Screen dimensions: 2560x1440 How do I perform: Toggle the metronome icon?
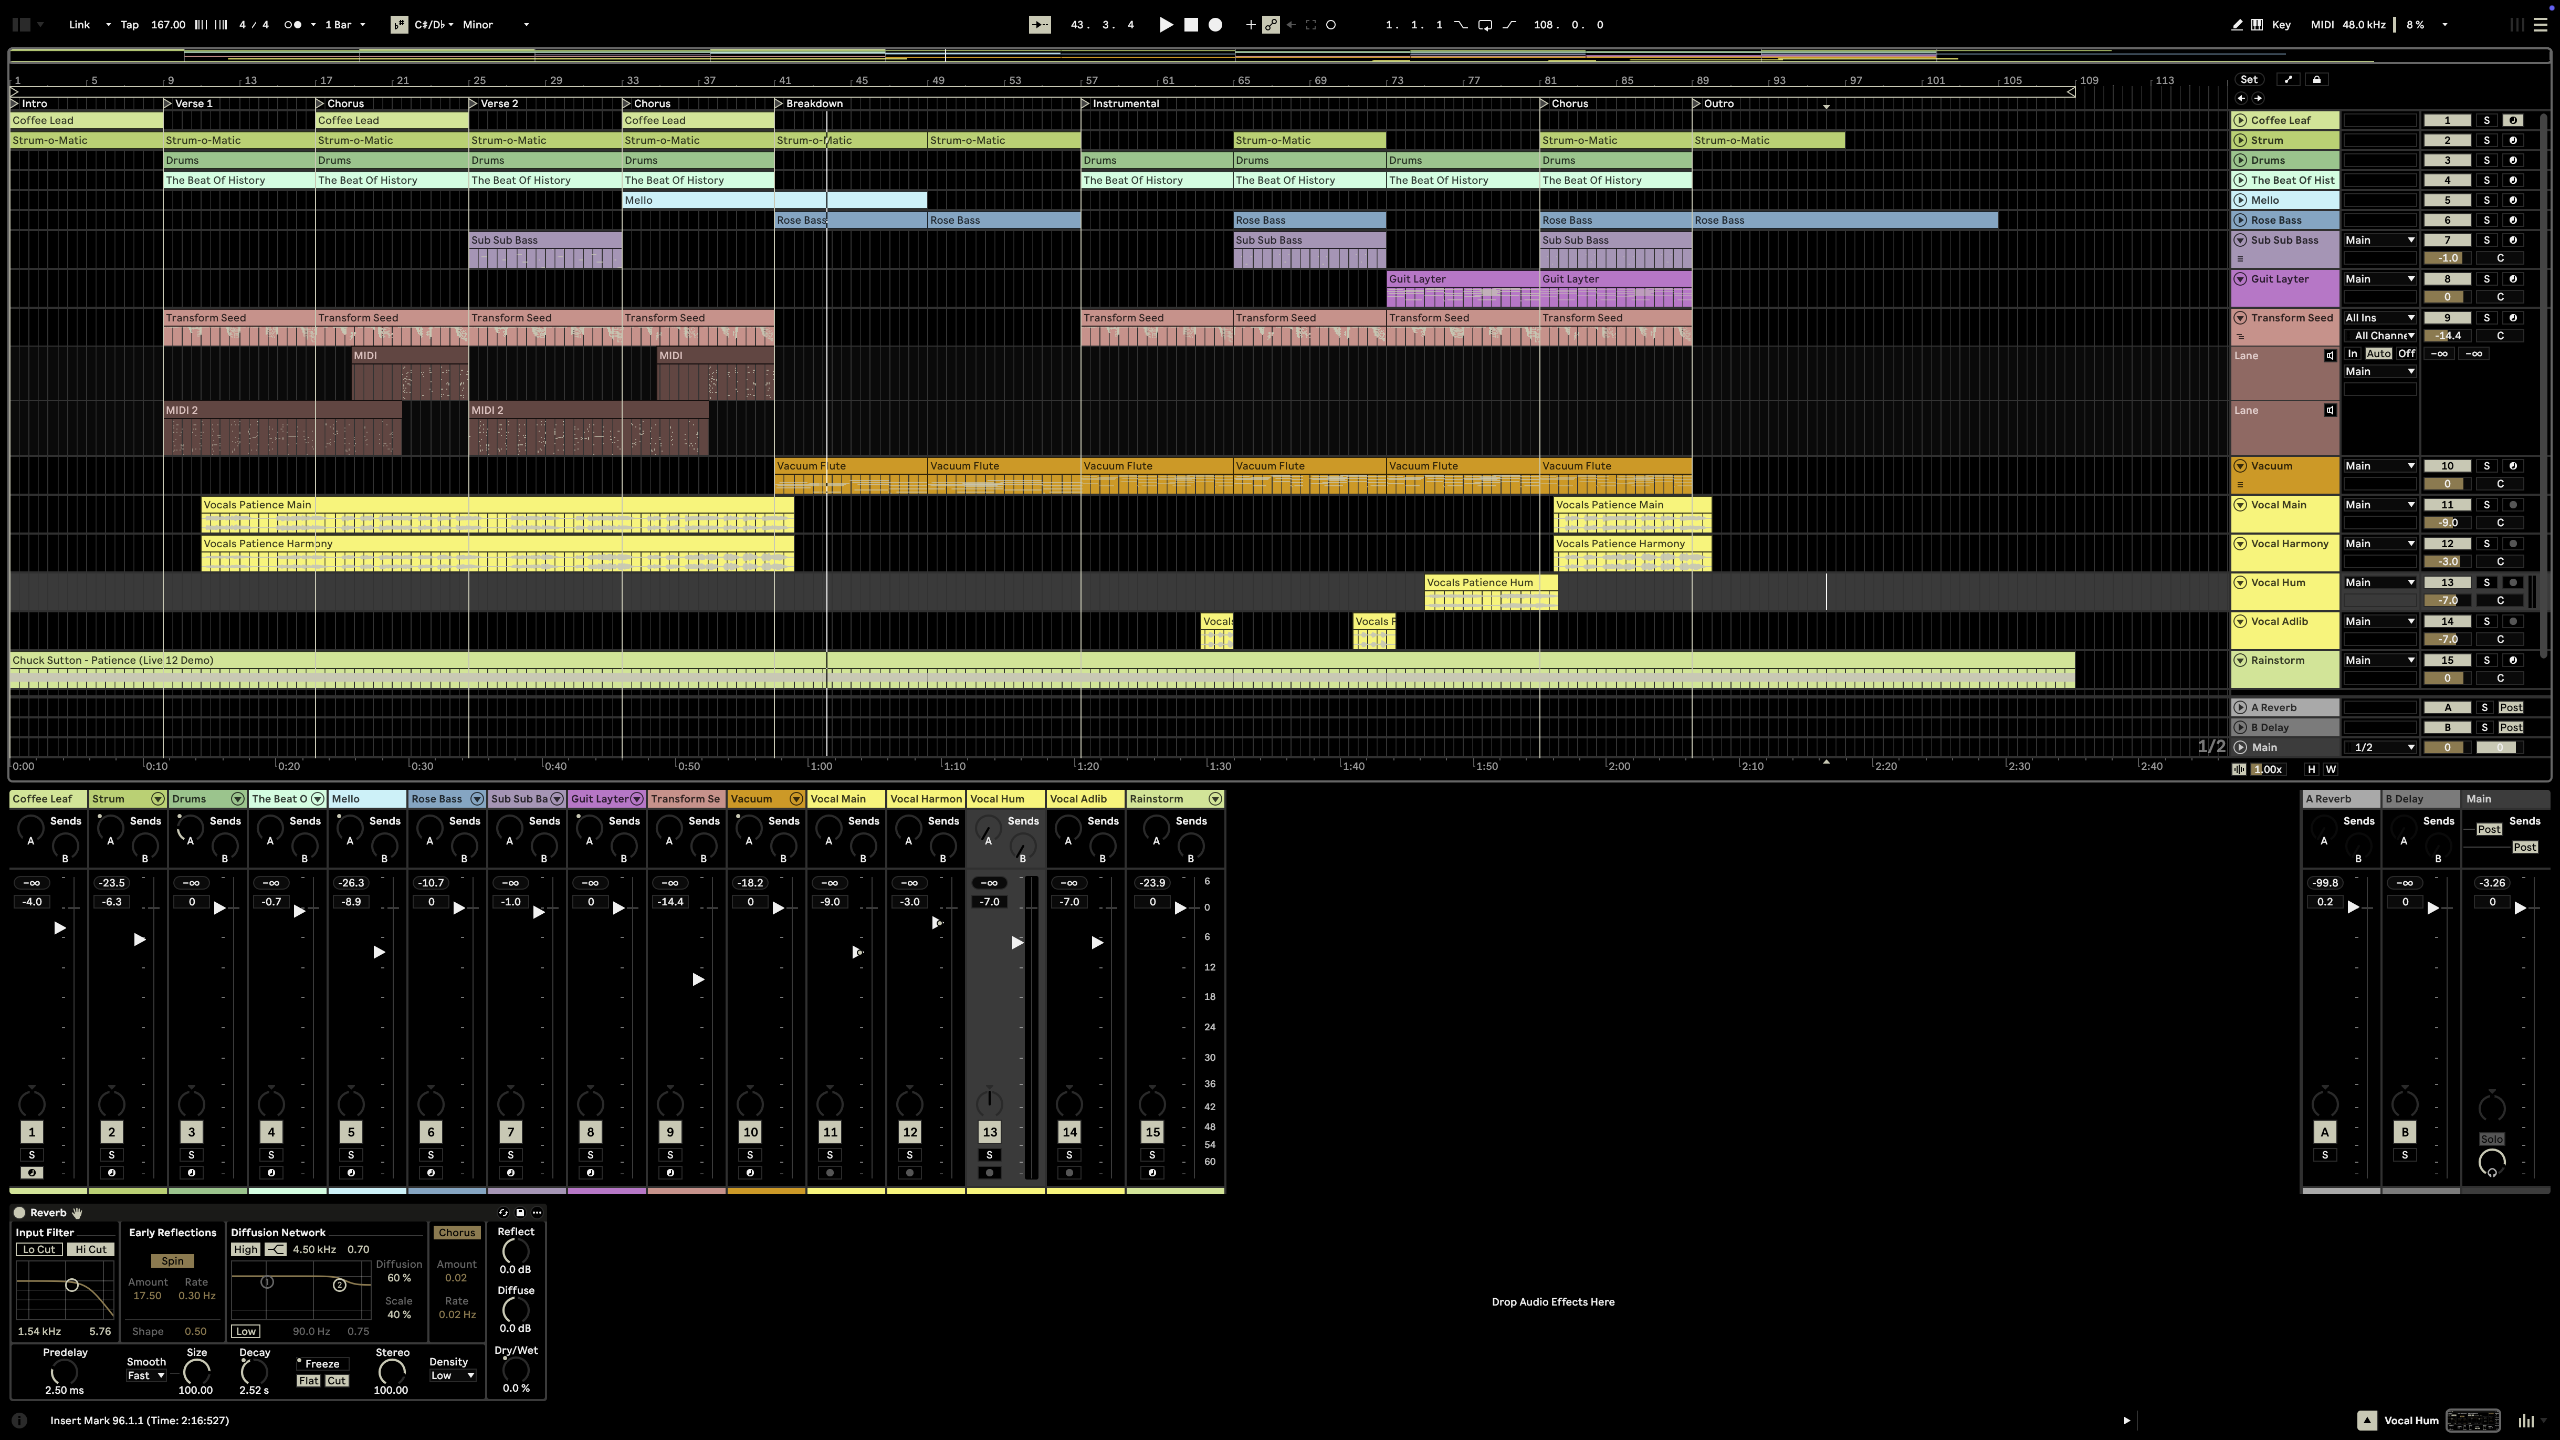(x=292, y=25)
